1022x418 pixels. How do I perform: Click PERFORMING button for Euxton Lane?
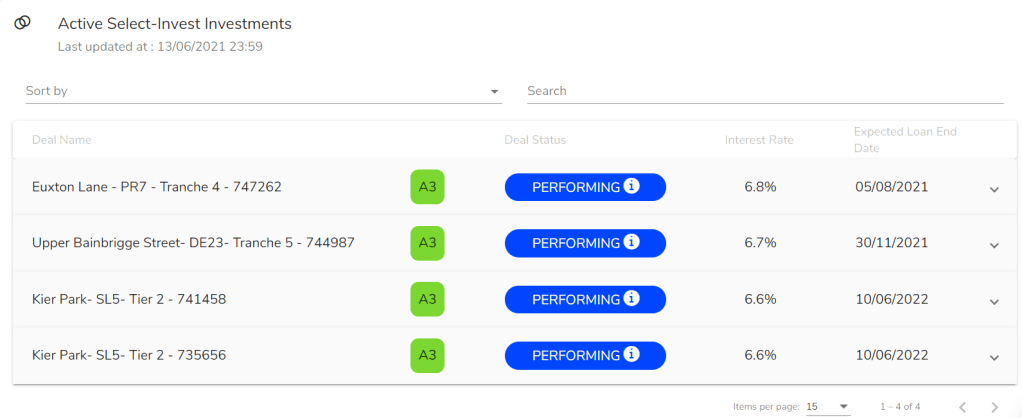click(575, 187)
